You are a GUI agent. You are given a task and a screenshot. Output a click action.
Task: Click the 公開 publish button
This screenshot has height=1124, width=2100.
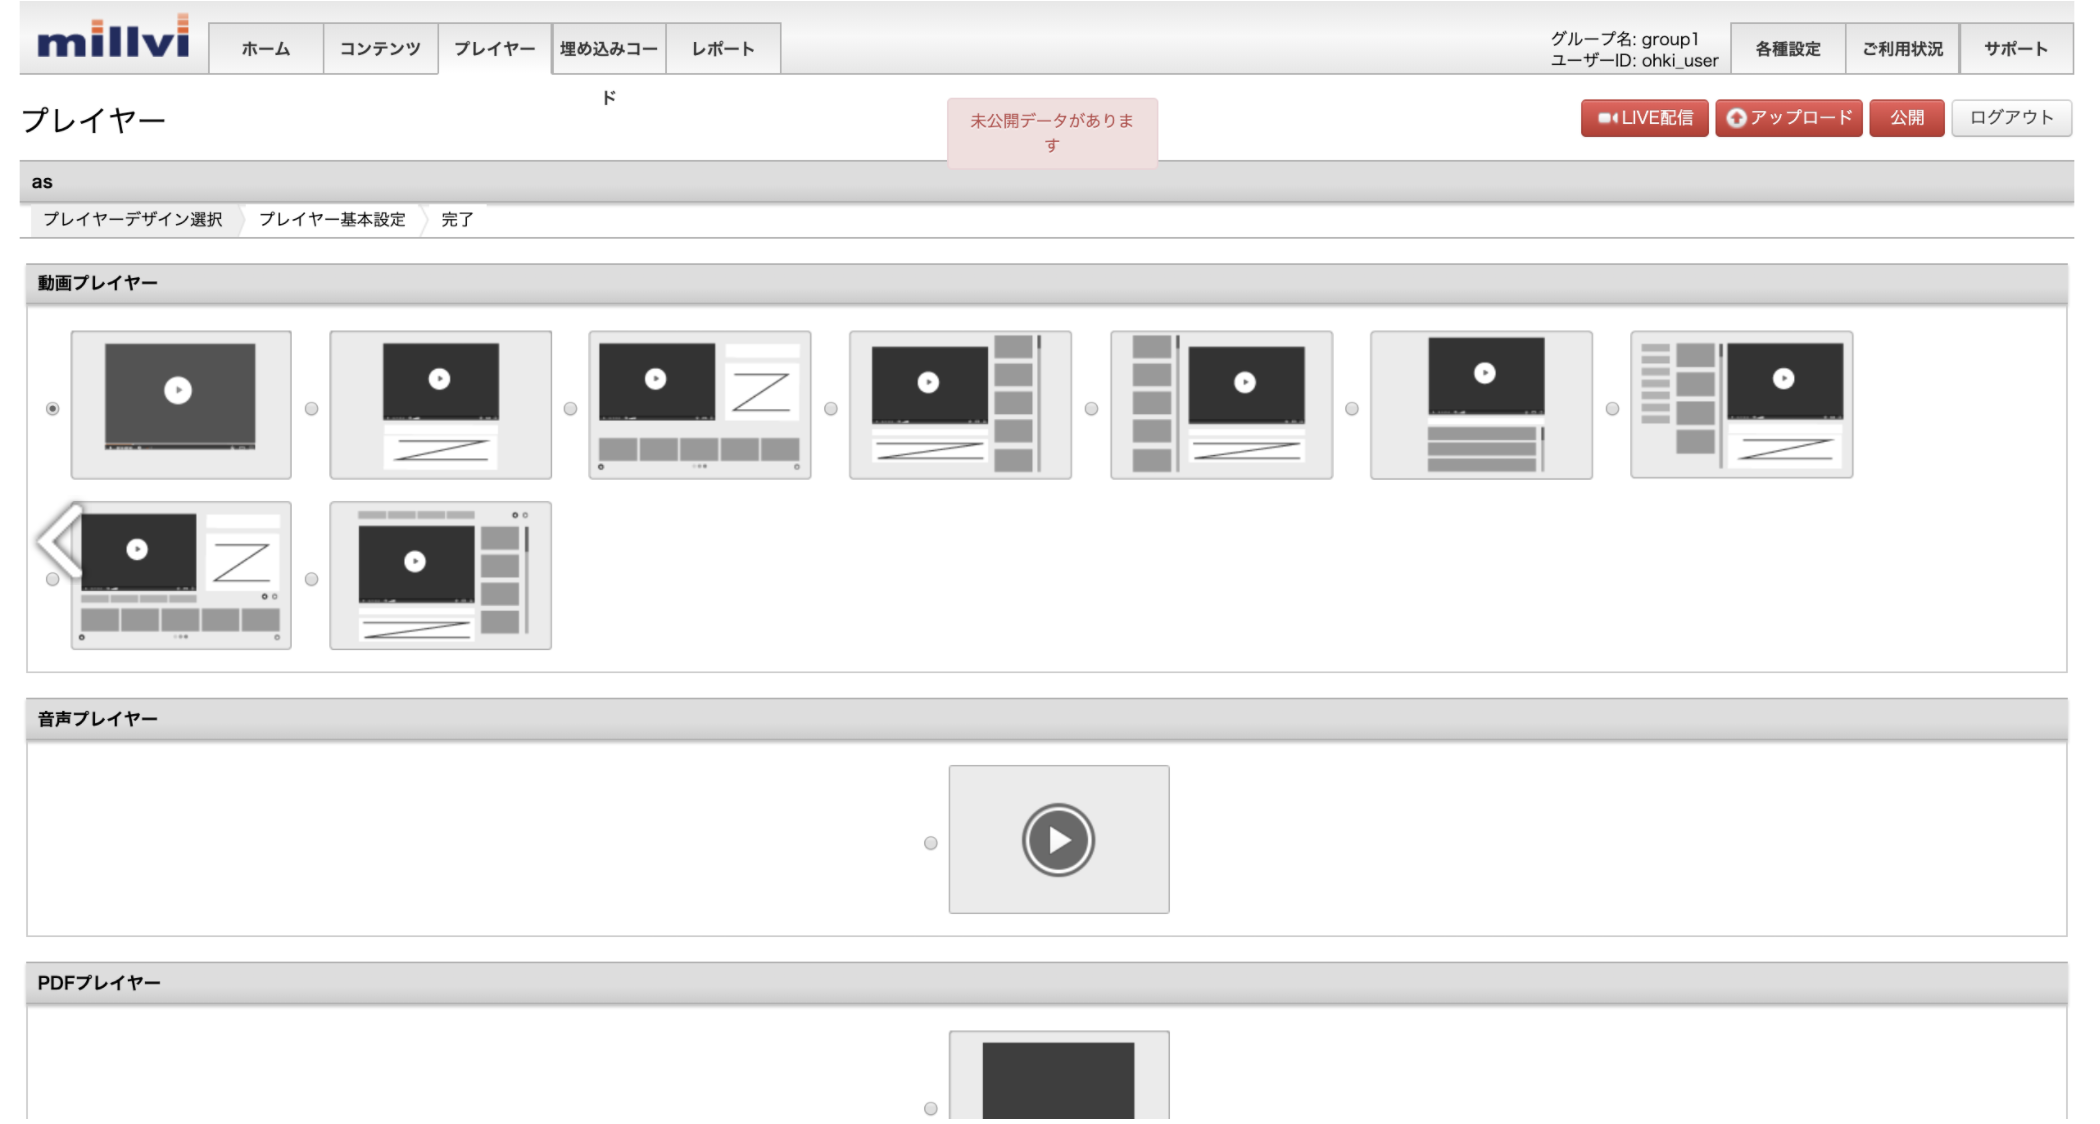click(1907, 118)
